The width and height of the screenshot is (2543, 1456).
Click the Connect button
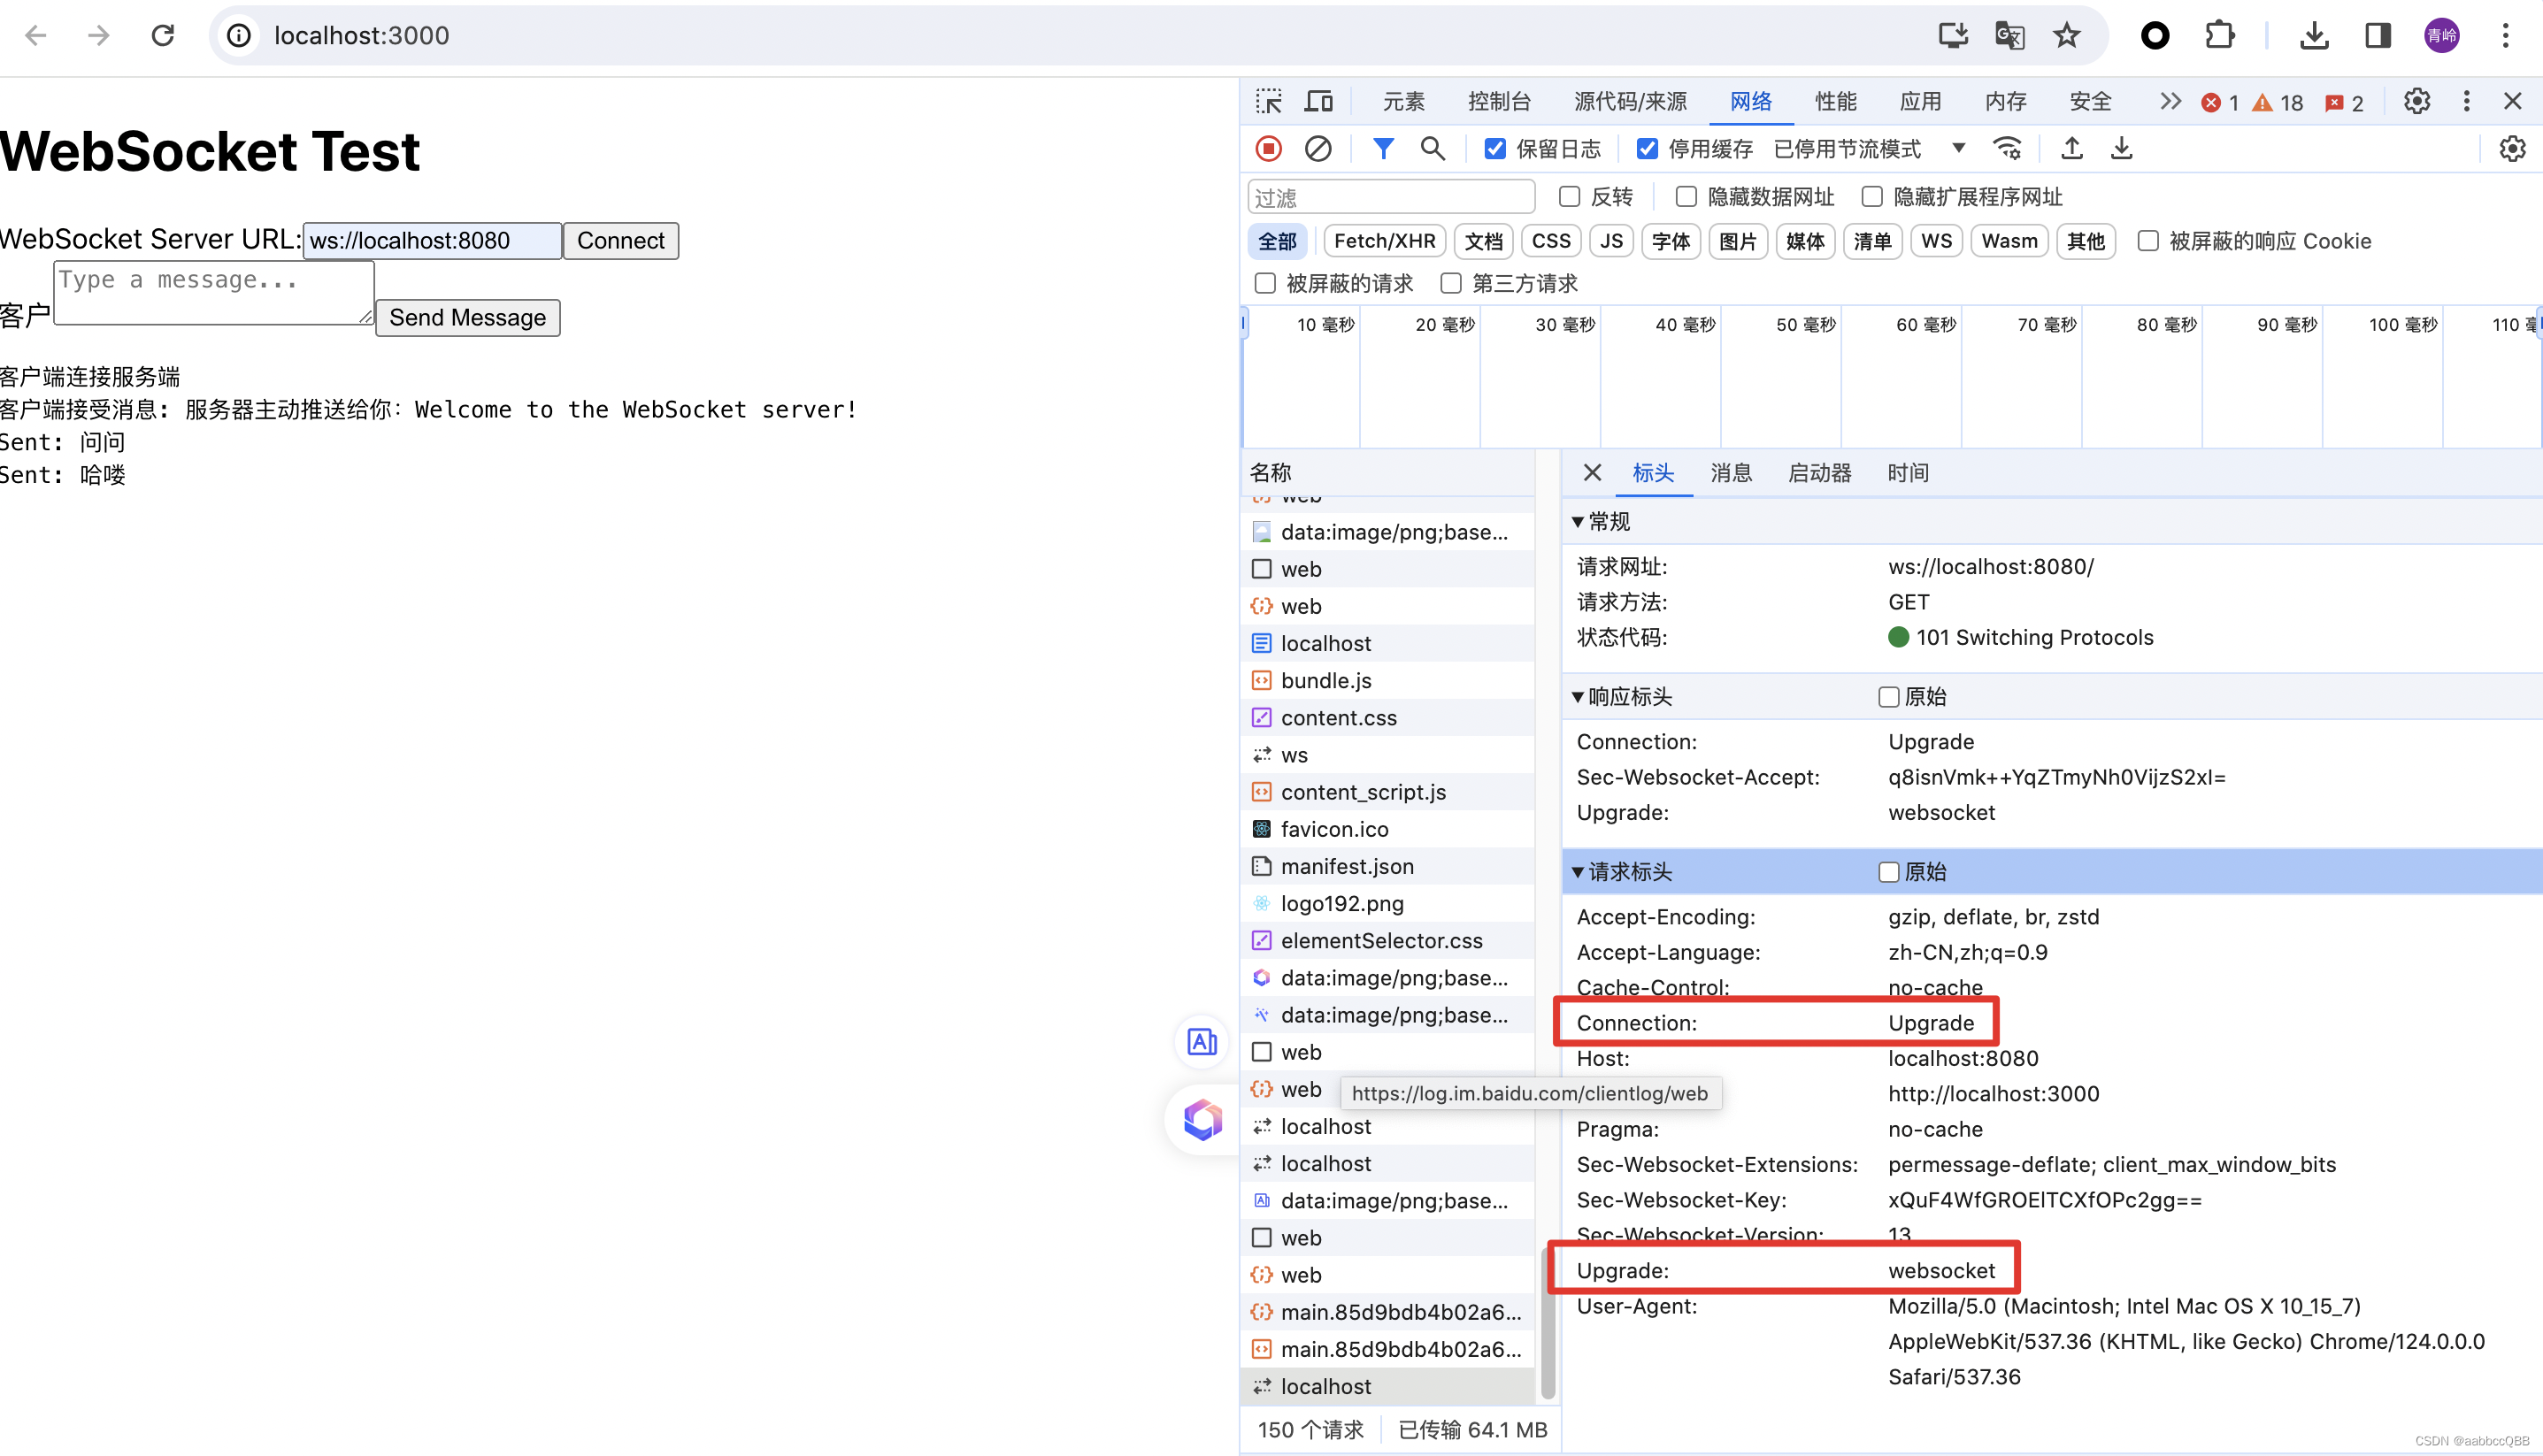pyautogui.click(x=620, y=240)
